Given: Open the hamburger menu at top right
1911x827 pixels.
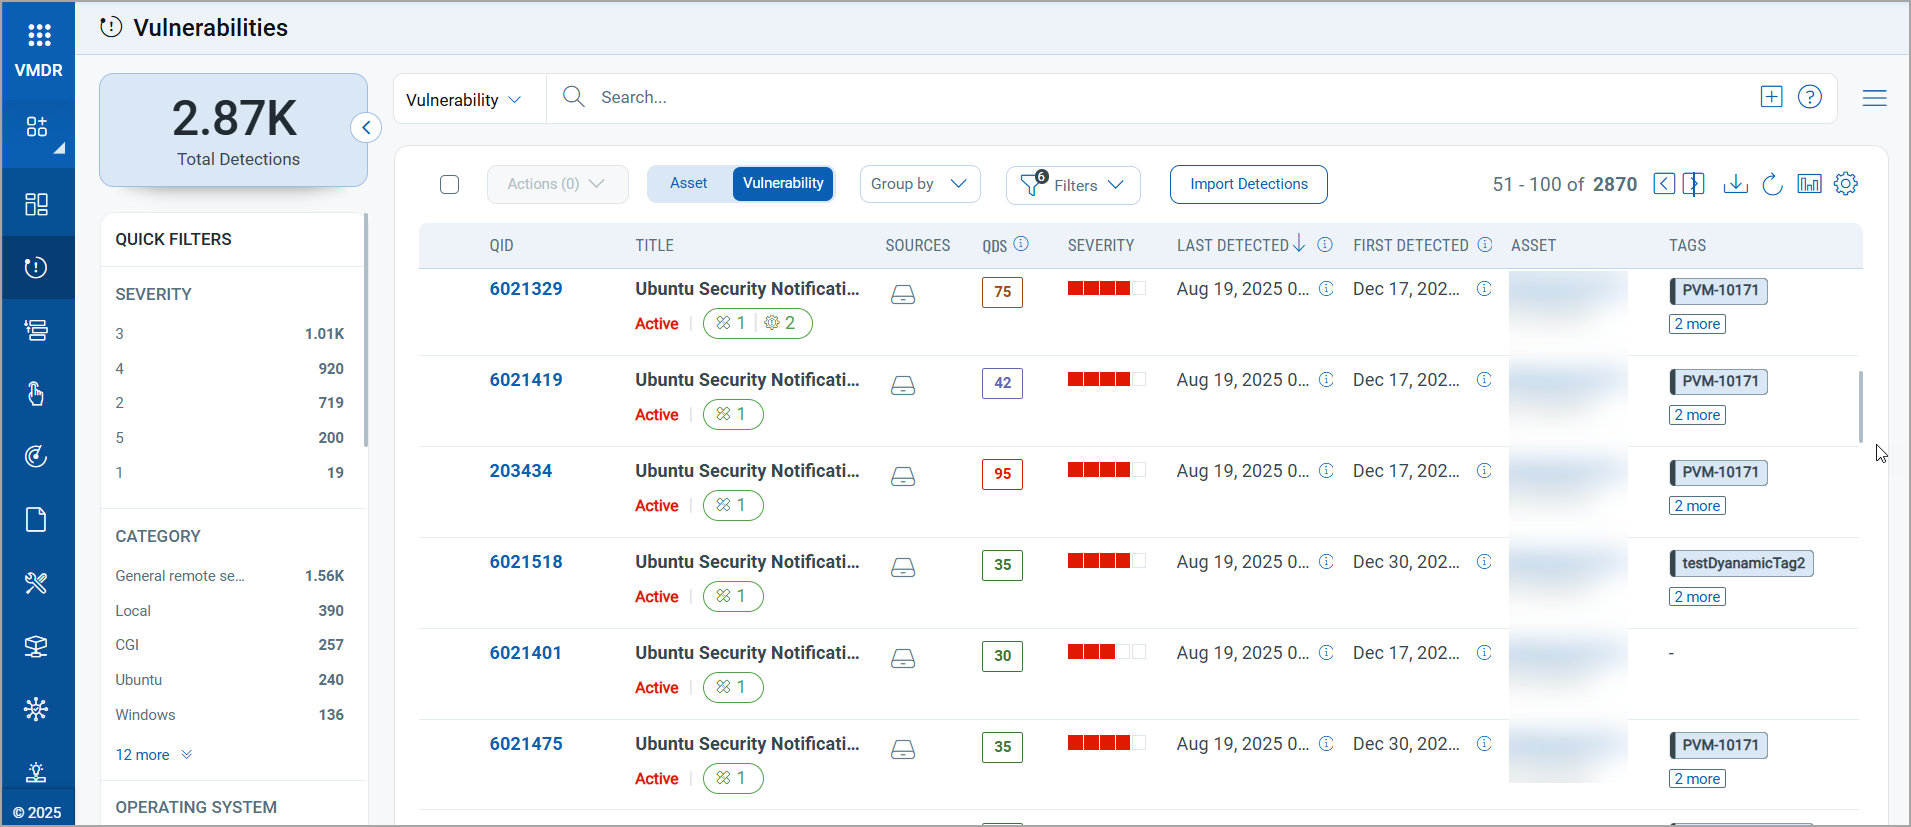Looking at the screenshot, I should (1874, 98).
